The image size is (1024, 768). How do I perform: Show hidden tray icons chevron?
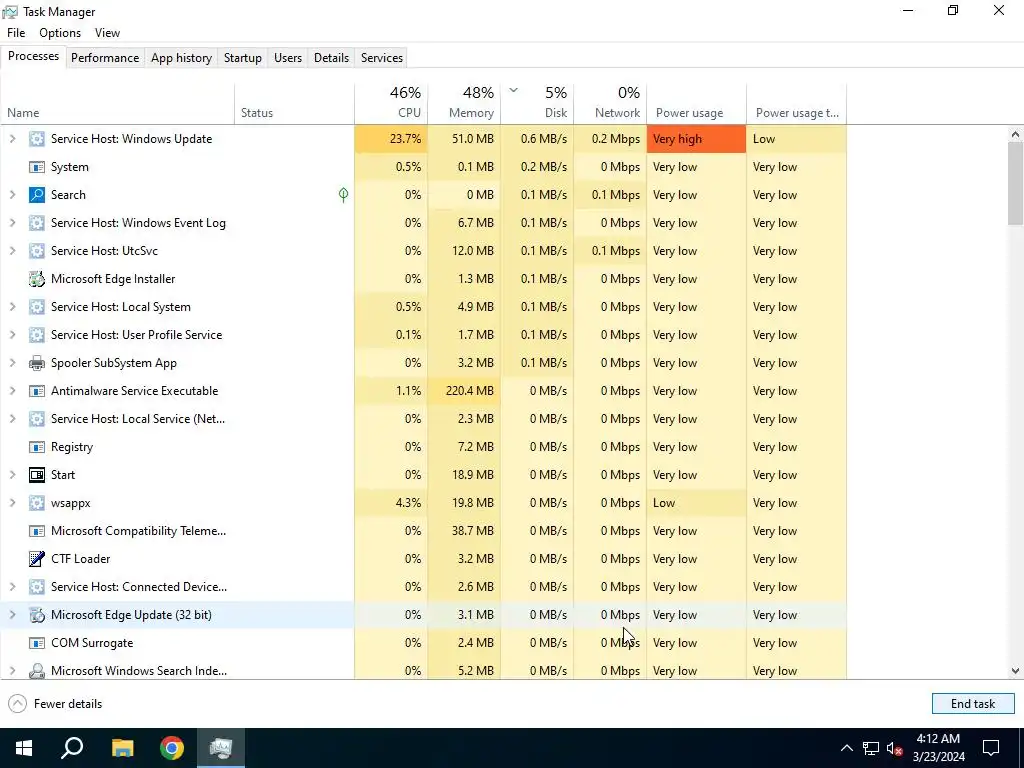[x=846, y=748]
